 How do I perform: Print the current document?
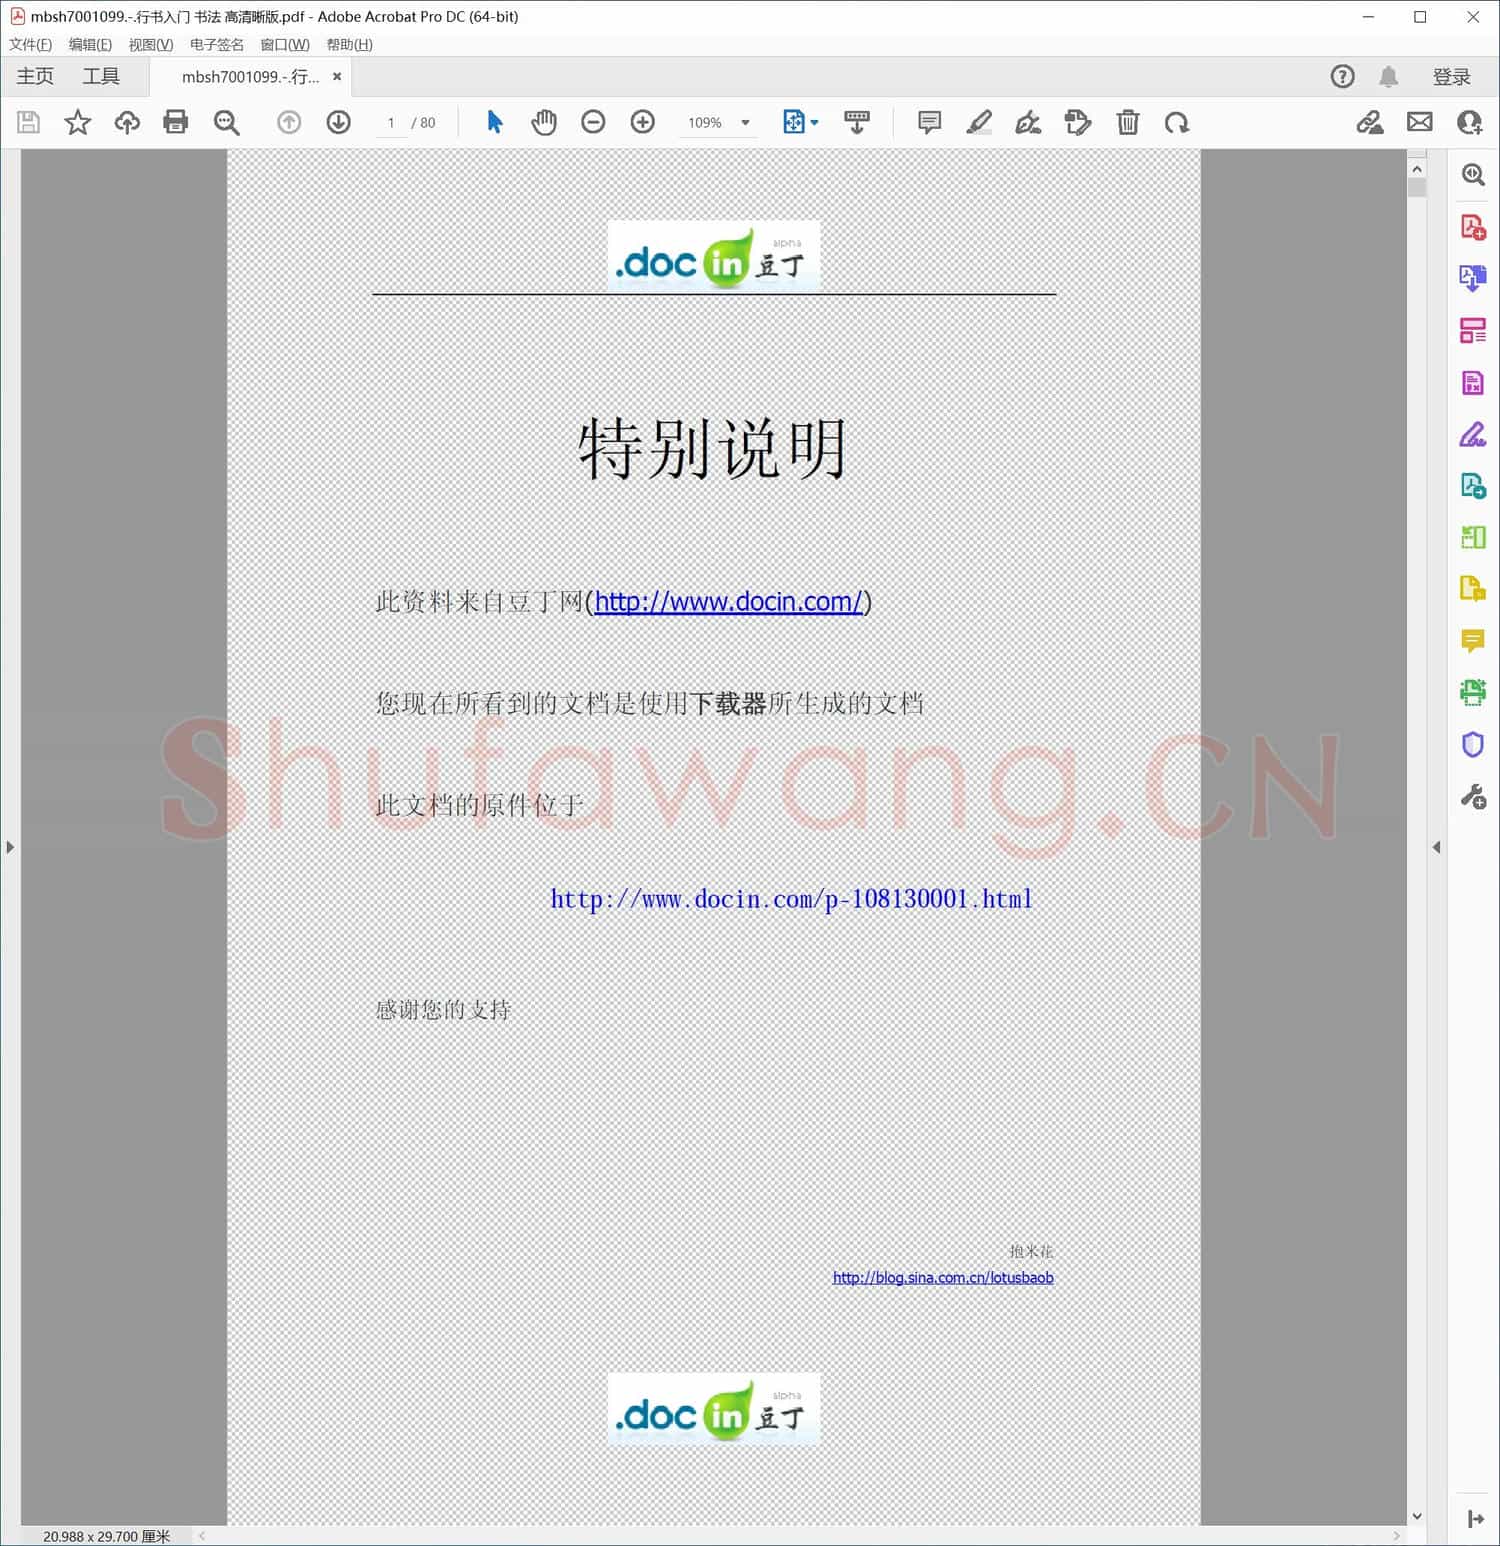tap(176, 122)
